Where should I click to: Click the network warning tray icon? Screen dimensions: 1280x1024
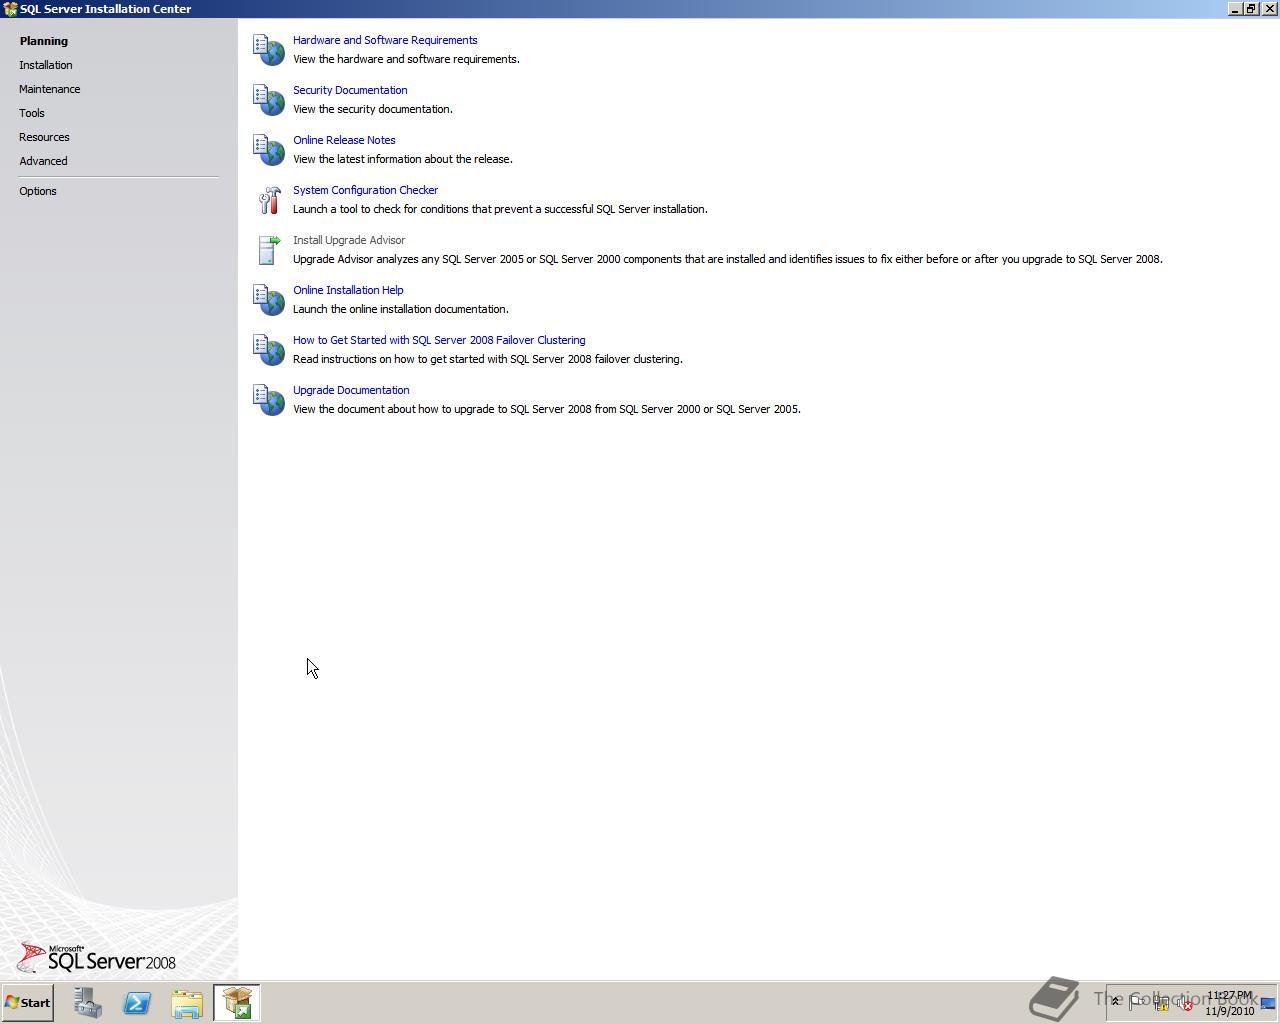(x=1160, y=1003)
